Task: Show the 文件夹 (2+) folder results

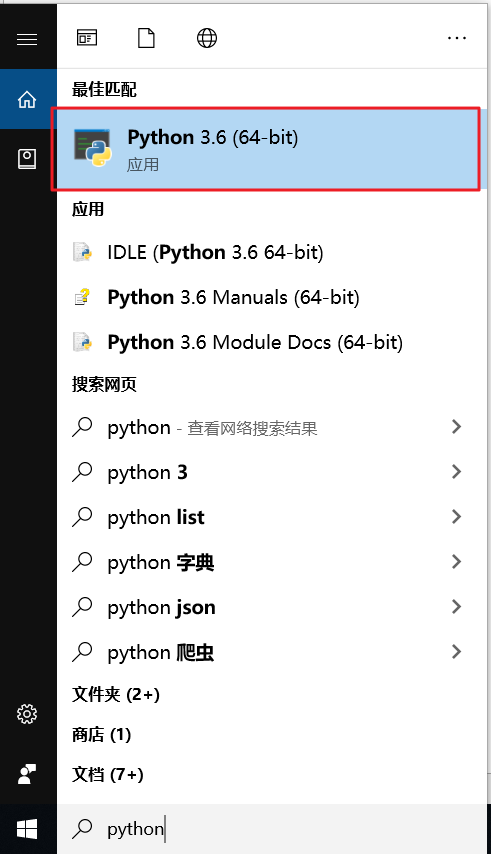Action: [x=116, y=694]
